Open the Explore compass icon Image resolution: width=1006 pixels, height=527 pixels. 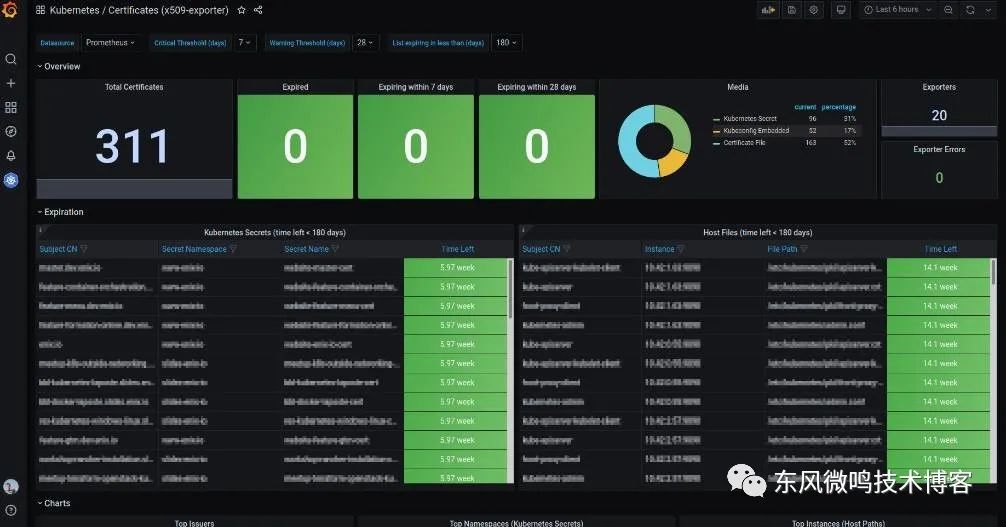pyautogui.click(x=11, y=131)
